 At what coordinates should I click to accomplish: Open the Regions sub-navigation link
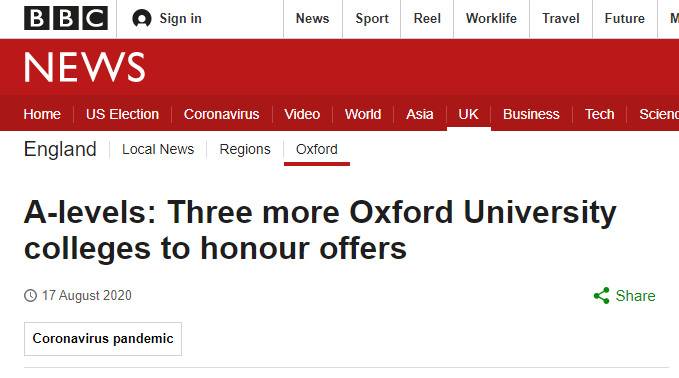click(245, 149)
